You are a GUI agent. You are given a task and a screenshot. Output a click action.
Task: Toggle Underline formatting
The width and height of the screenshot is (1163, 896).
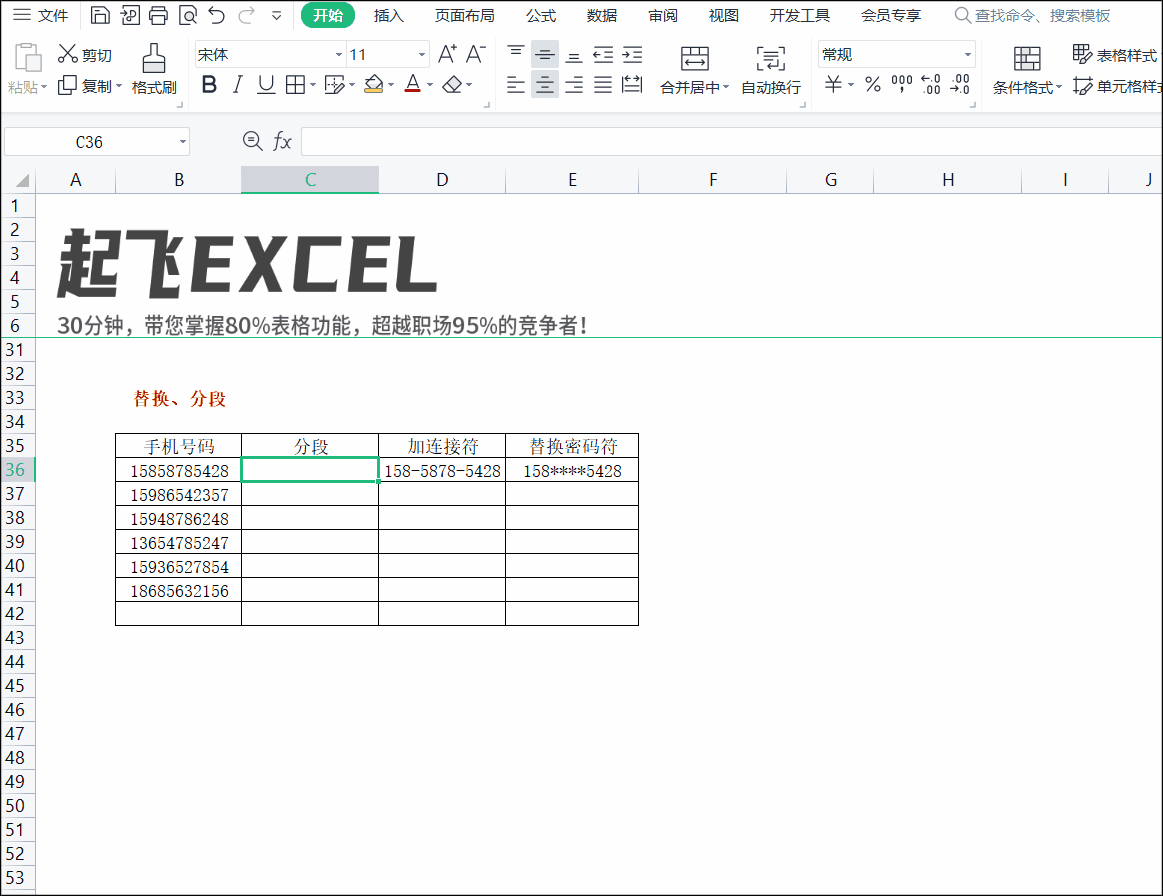[266, 85]
